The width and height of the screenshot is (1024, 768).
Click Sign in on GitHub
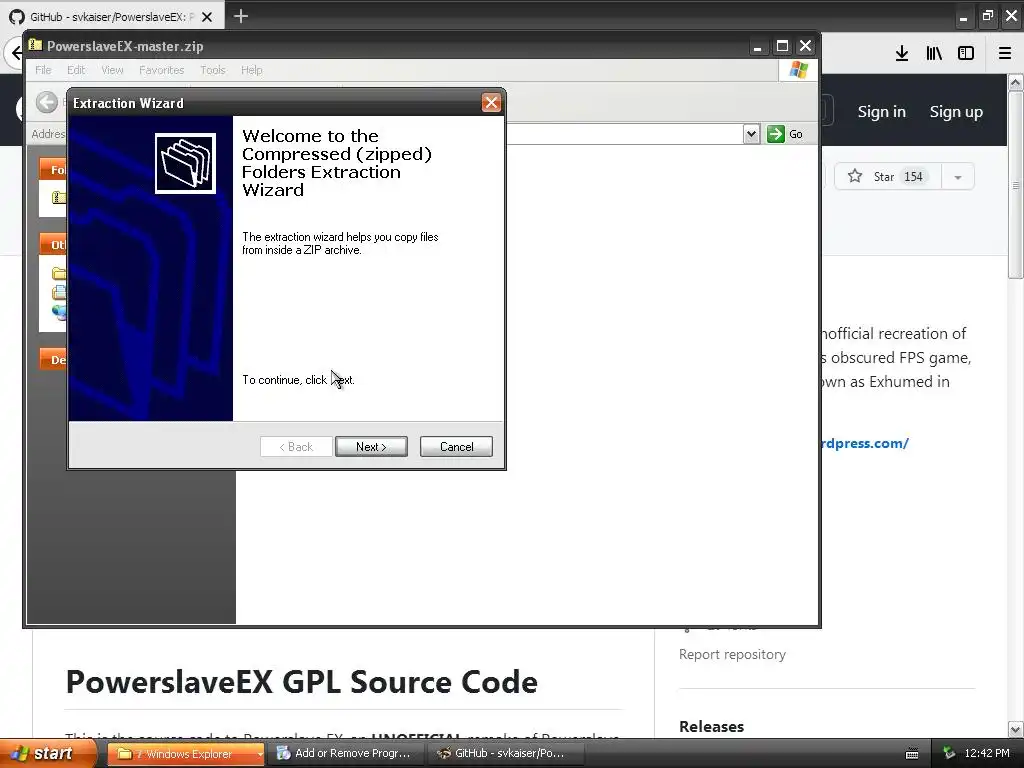(x=882, y=112)
